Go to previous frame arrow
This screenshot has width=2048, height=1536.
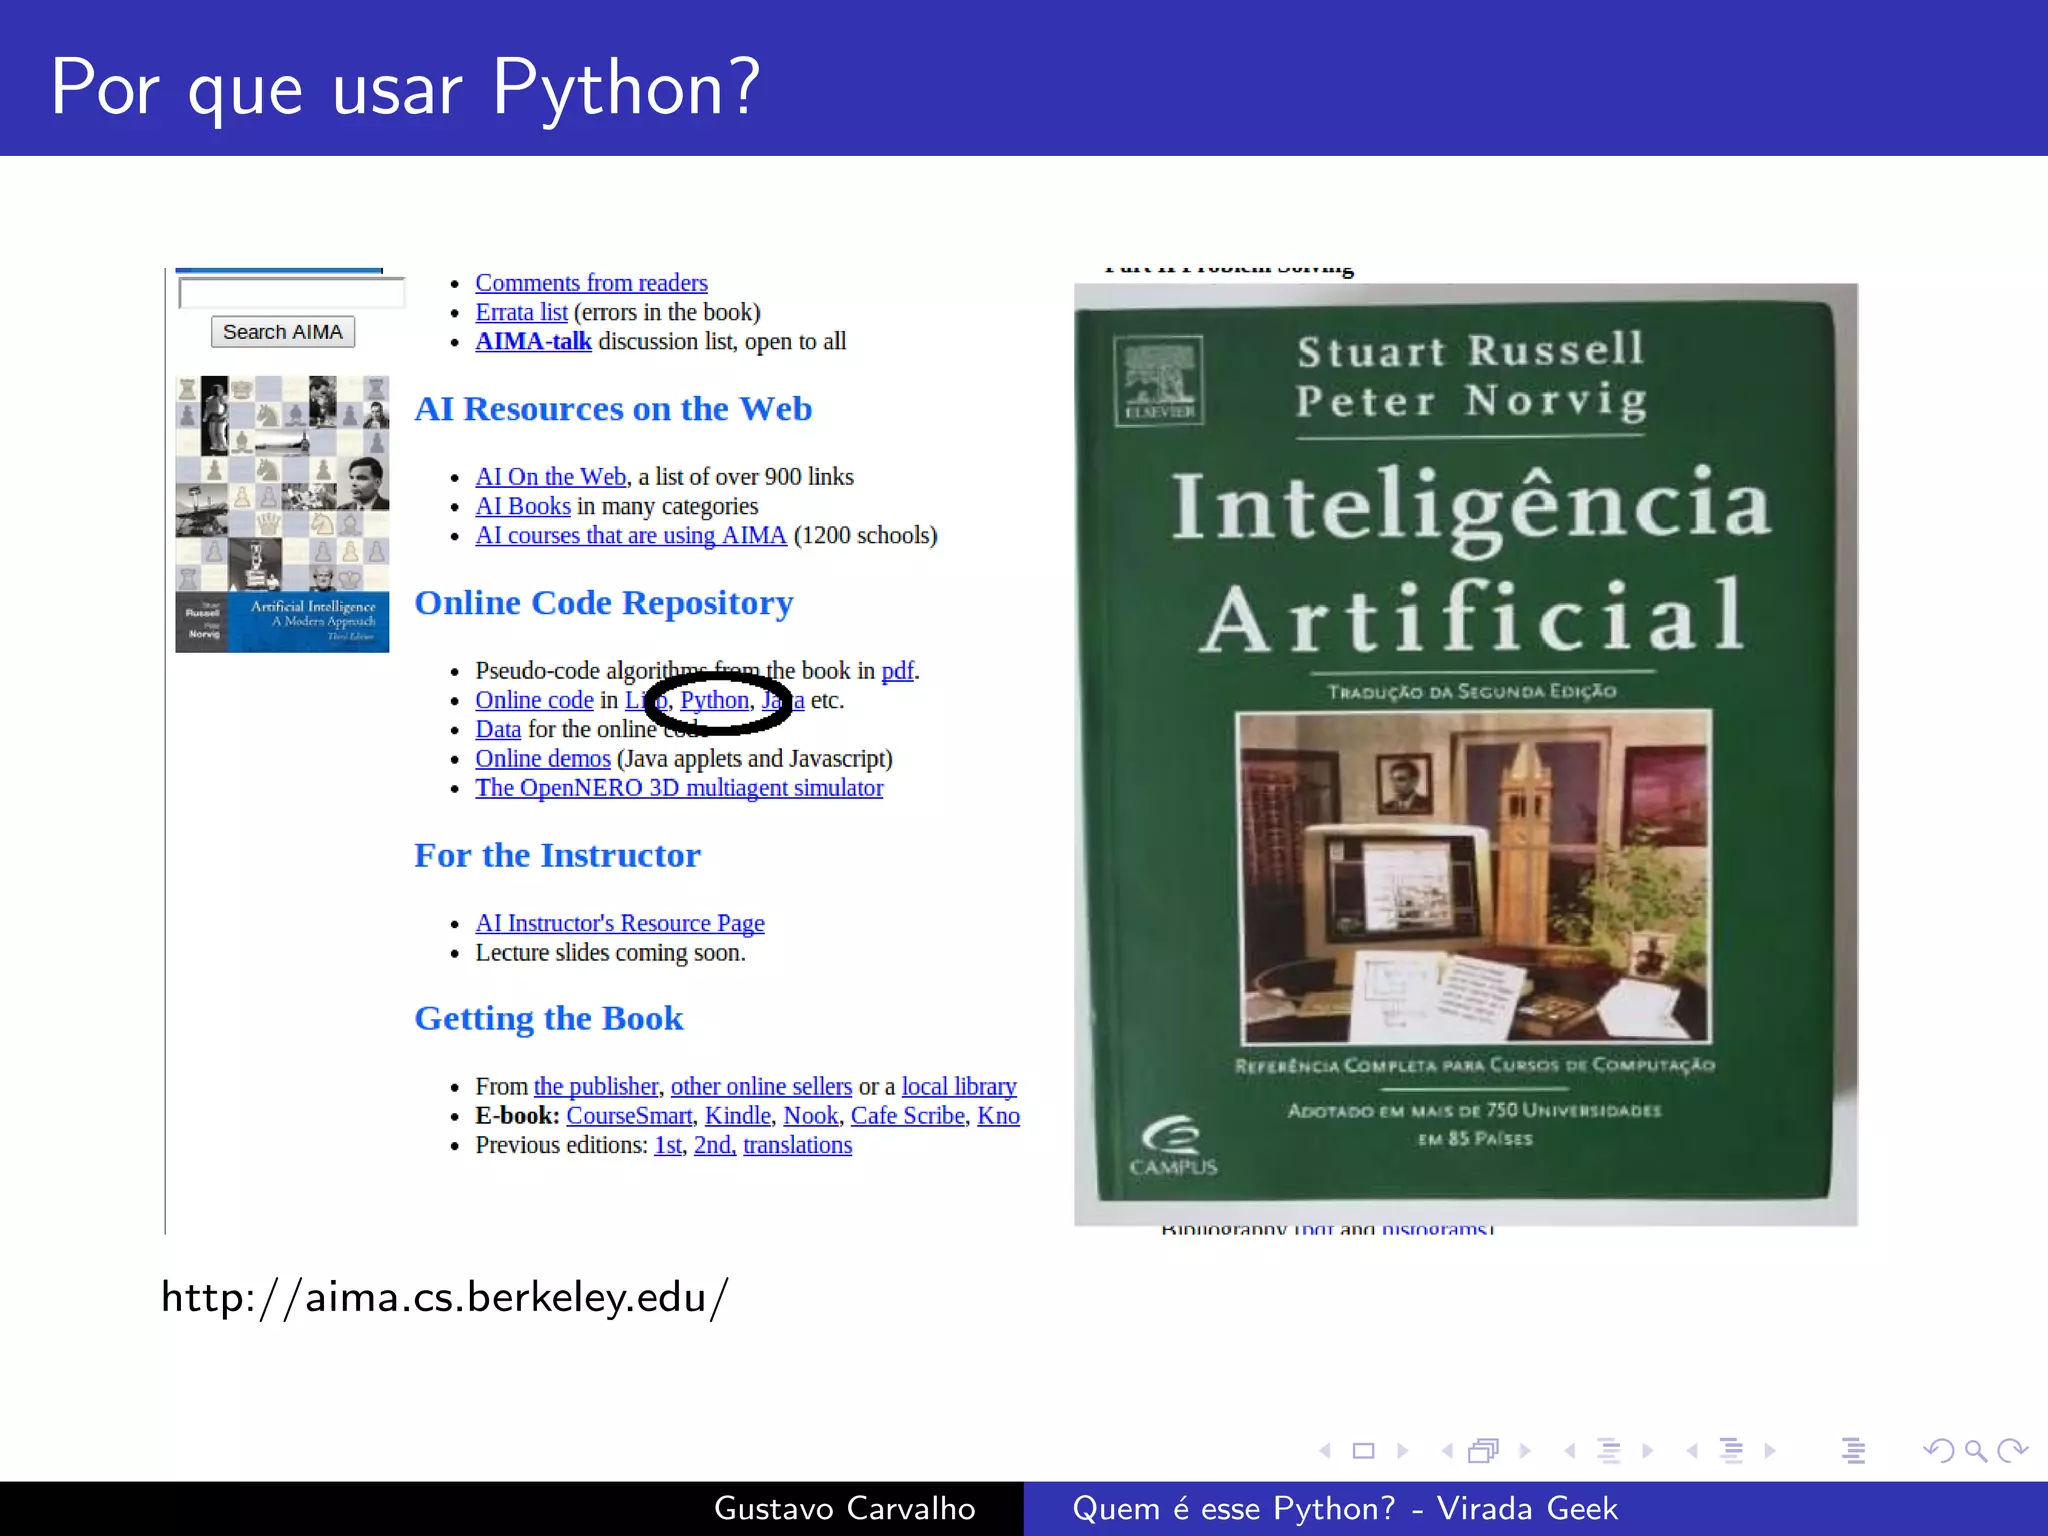click(x=1447, y=1450)
